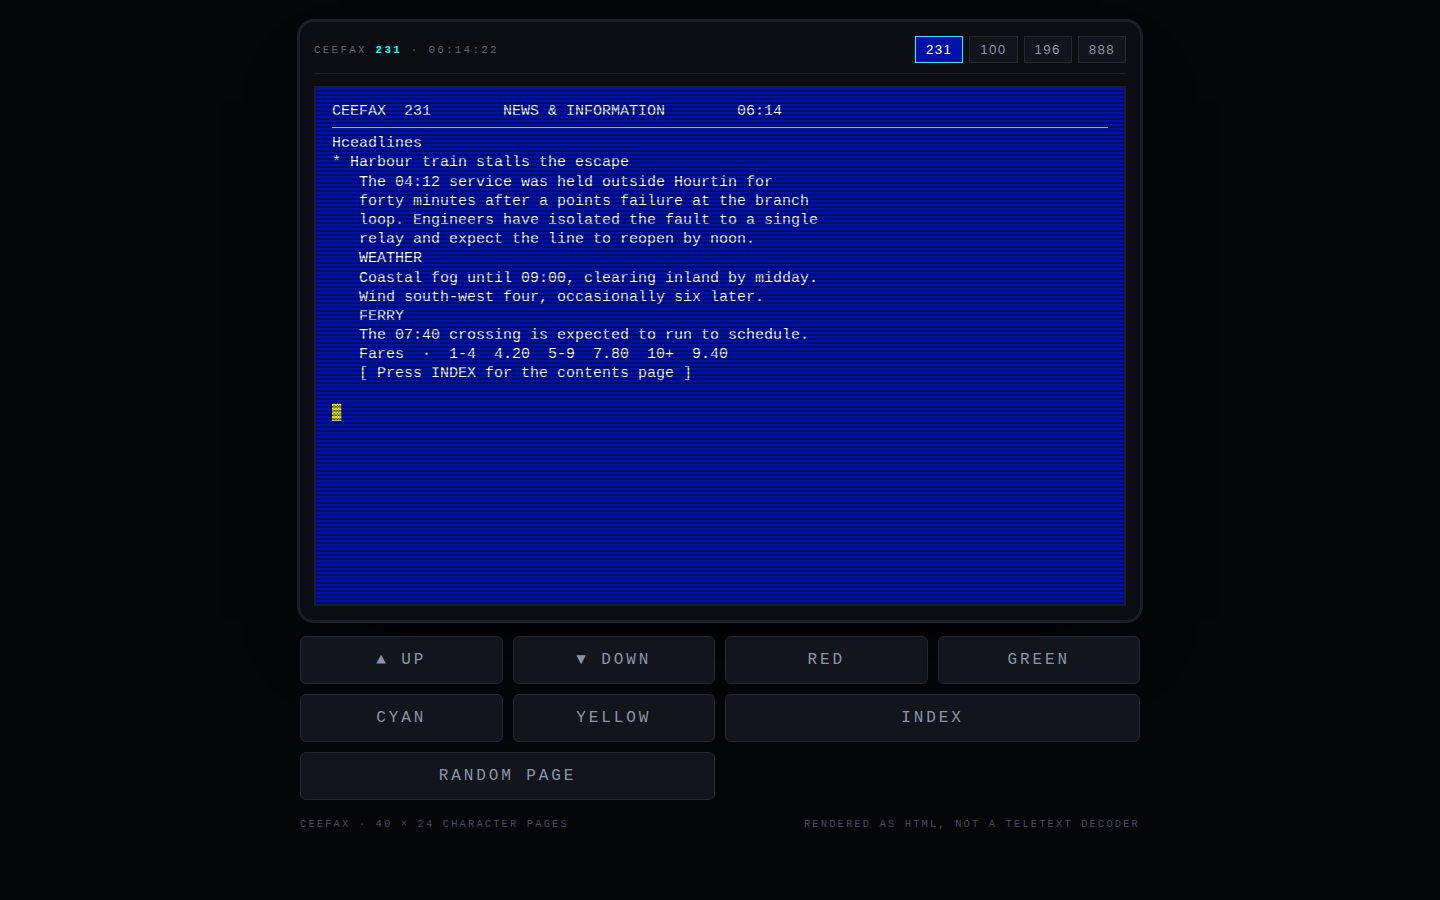
Task: Click 'CEEFAX 231' in the page header
Action: (381, 111)
